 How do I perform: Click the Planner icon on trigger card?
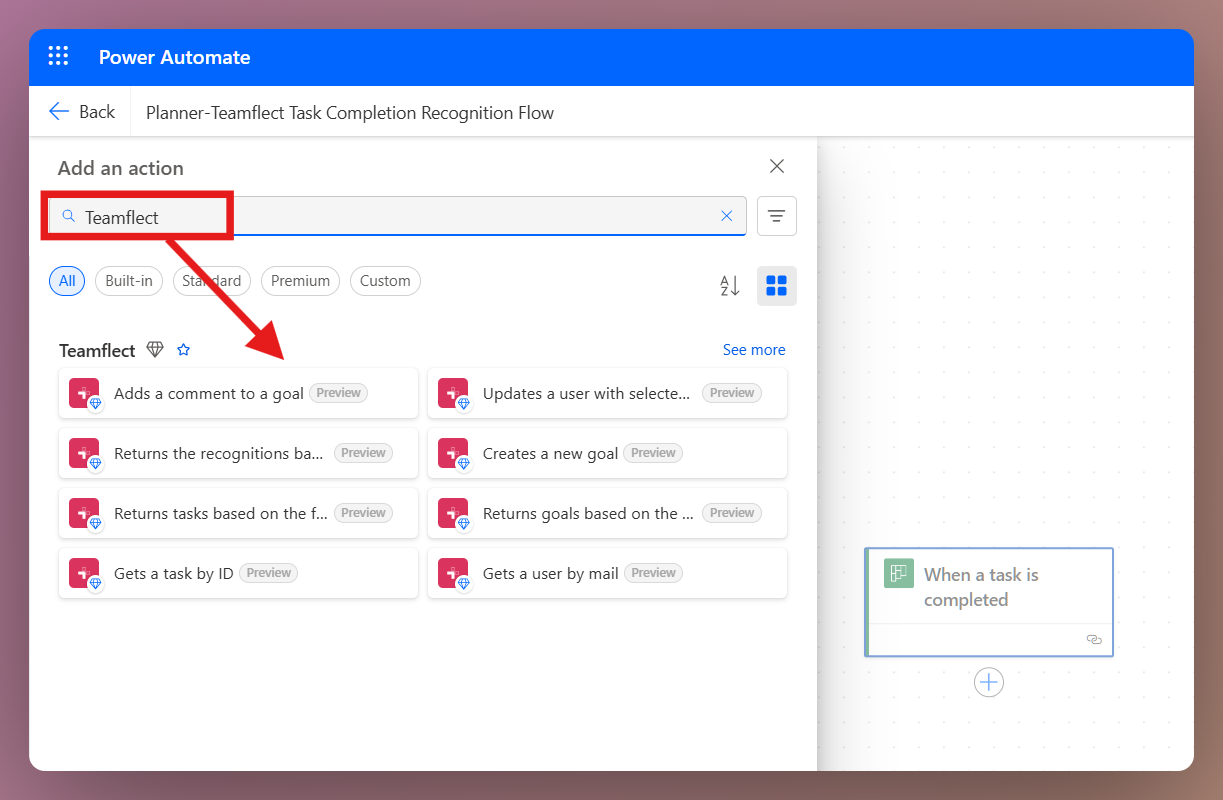[x=899, y=573]
